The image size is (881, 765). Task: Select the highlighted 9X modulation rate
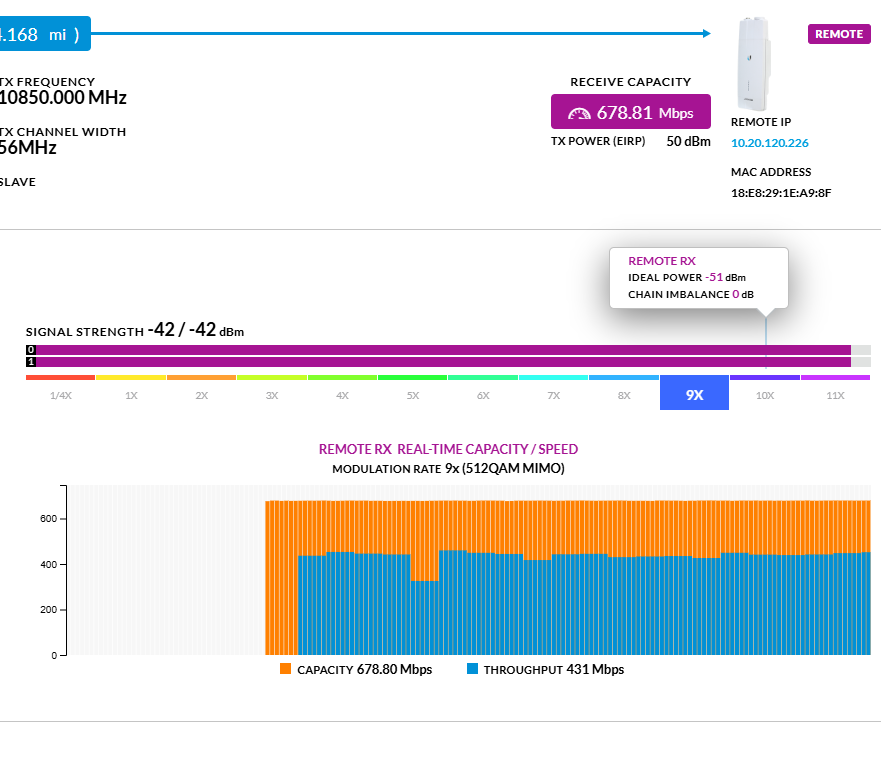click(694, 395)
